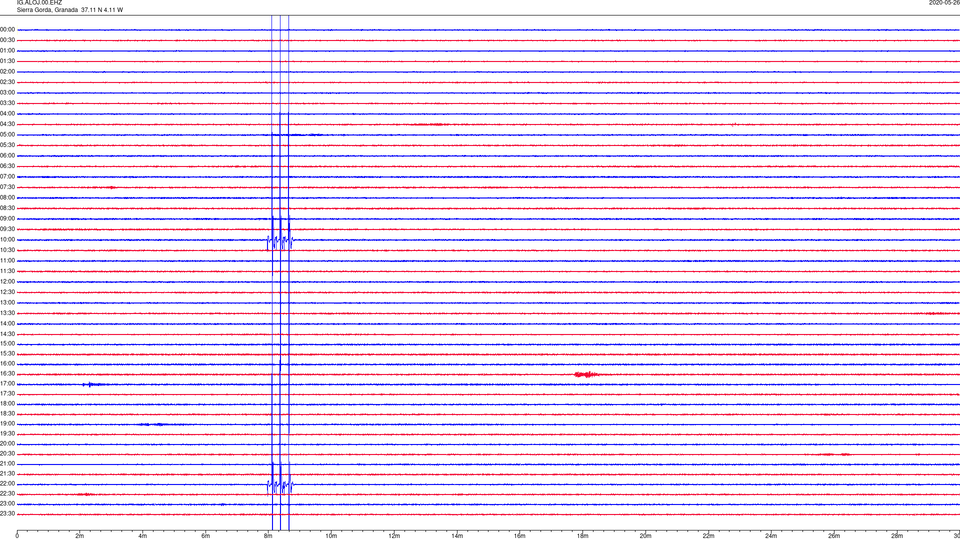Click the date label at top right
This screenshot has width=960, height=540.
click(x=944, y=3)
